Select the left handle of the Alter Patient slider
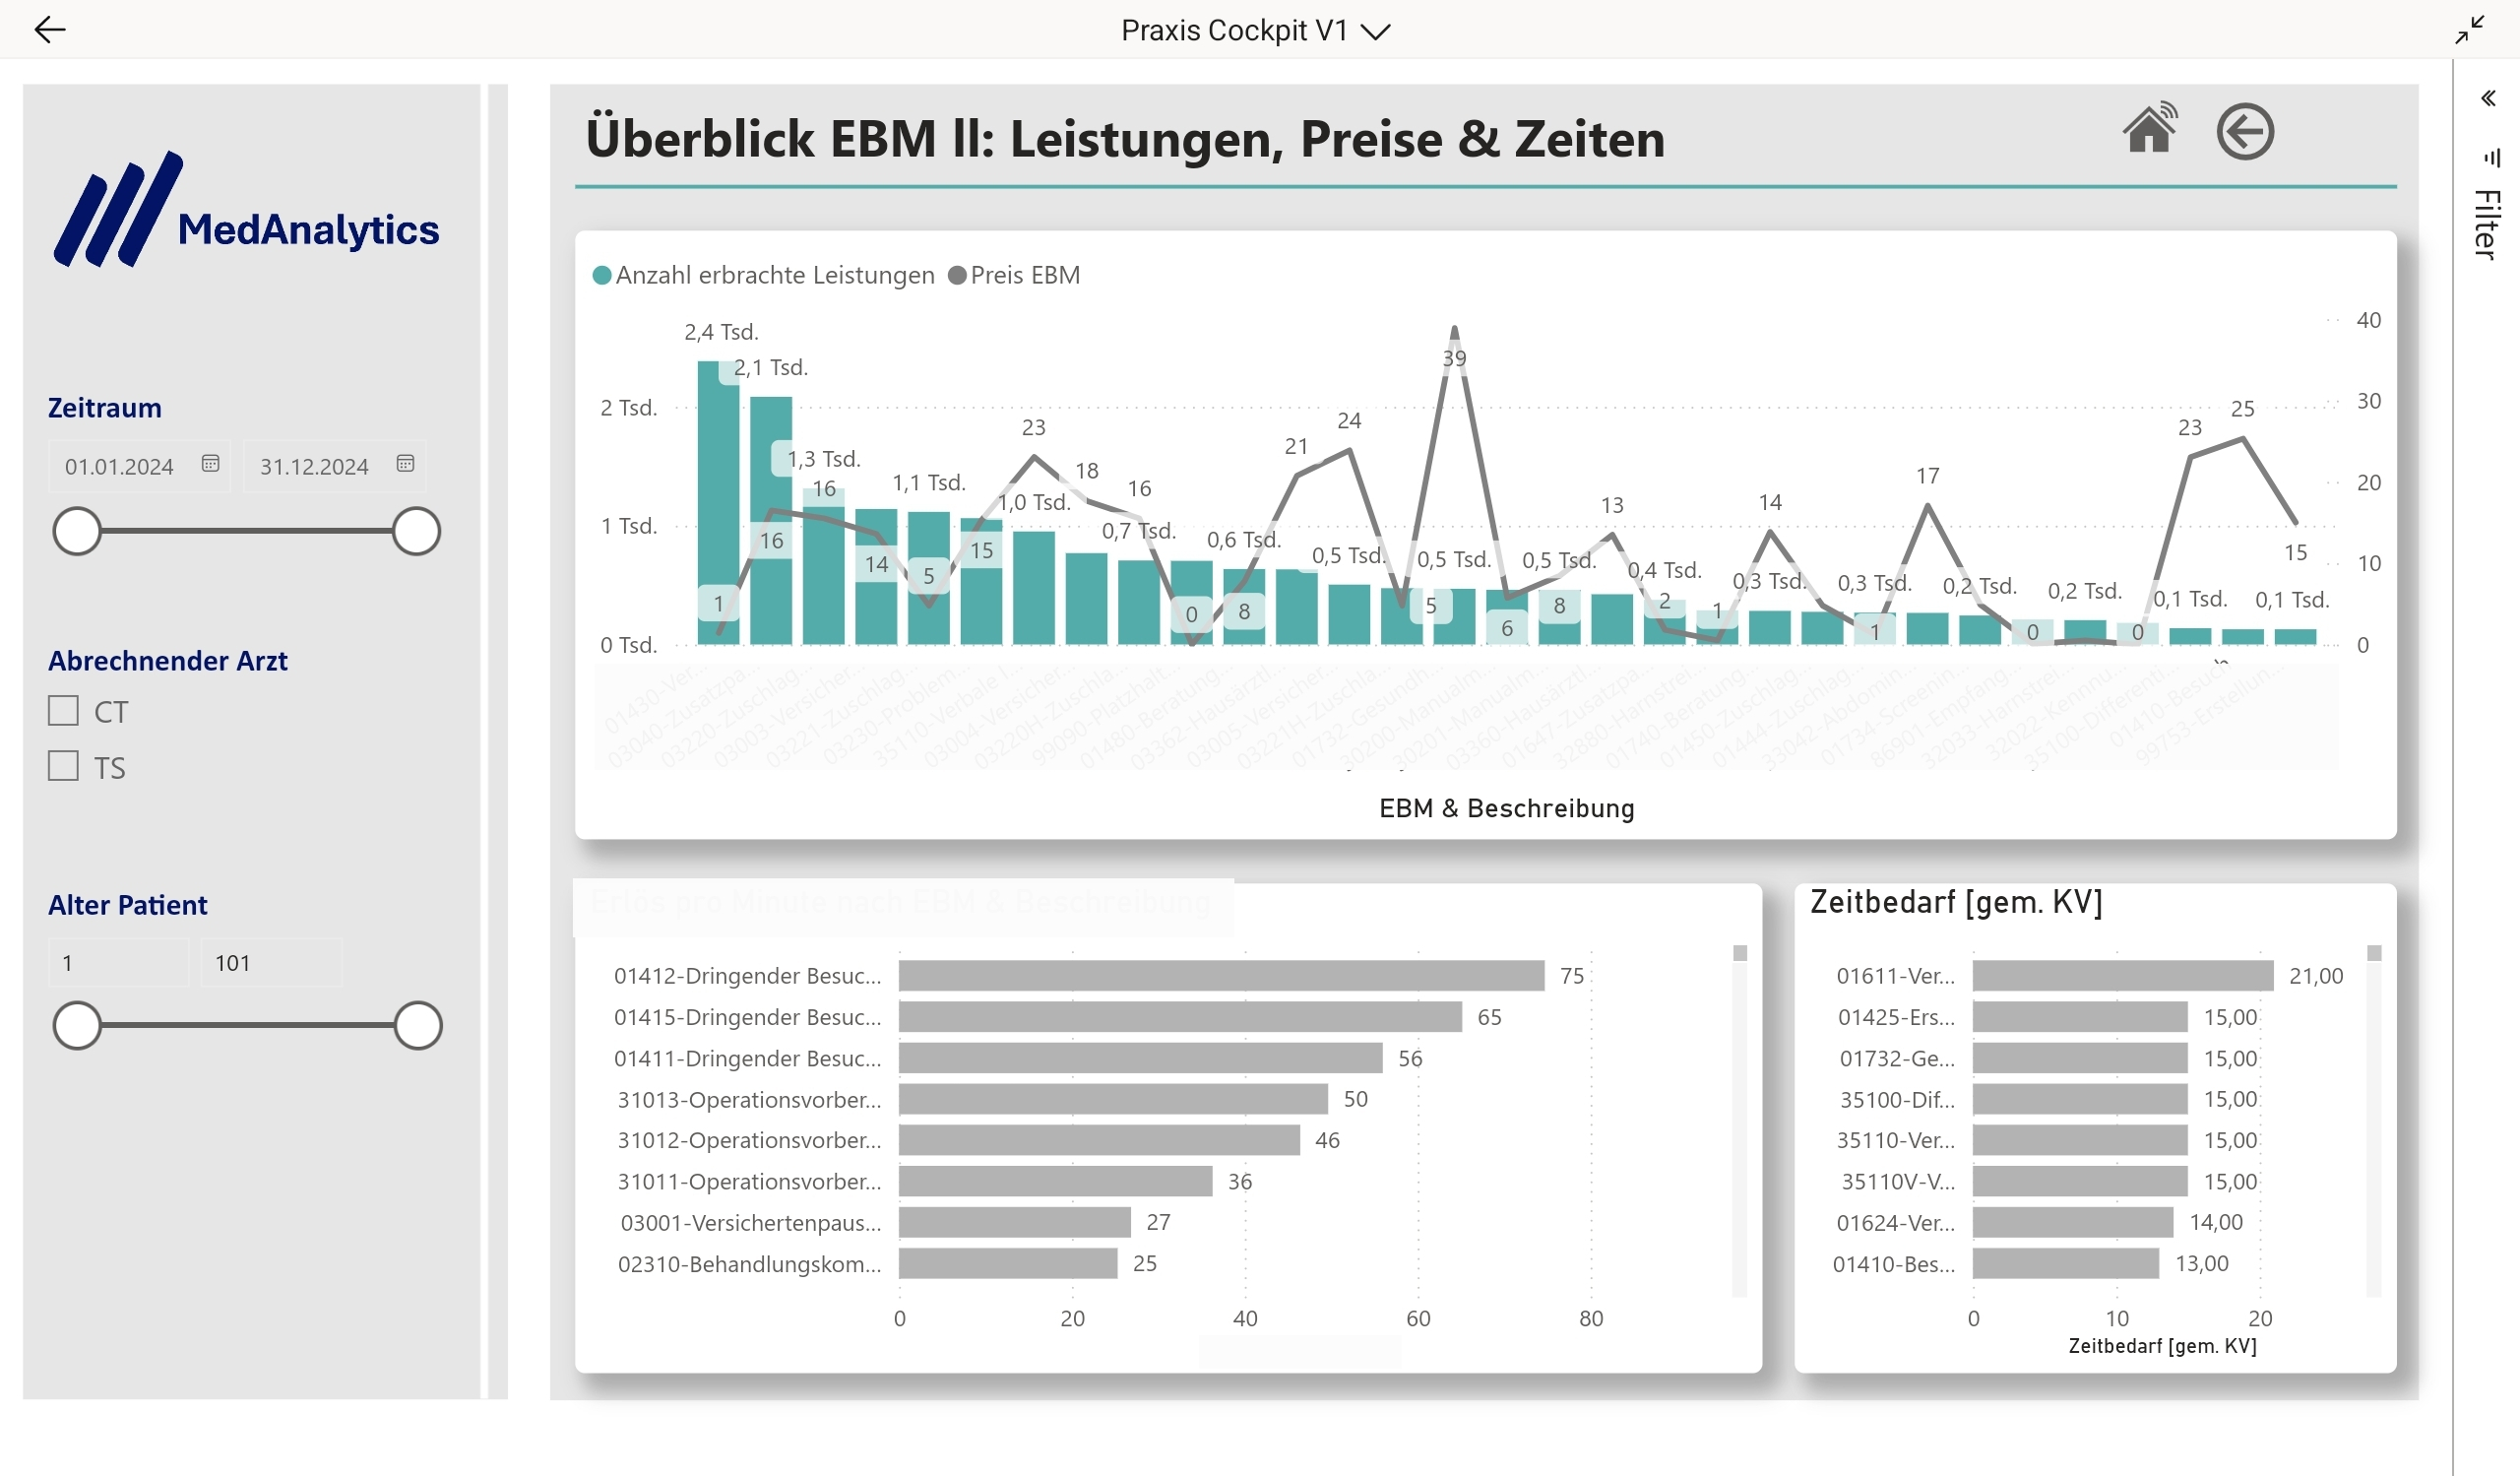The width and height of the screenshot is (2520, 1476). click(77, 1025)
